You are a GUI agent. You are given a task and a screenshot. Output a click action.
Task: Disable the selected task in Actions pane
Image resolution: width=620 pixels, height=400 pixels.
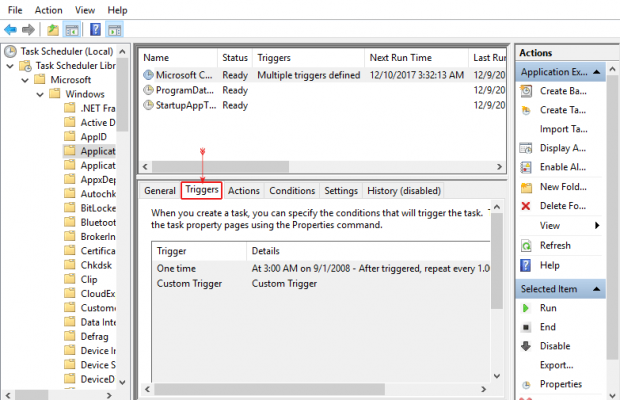pos(554,346)
